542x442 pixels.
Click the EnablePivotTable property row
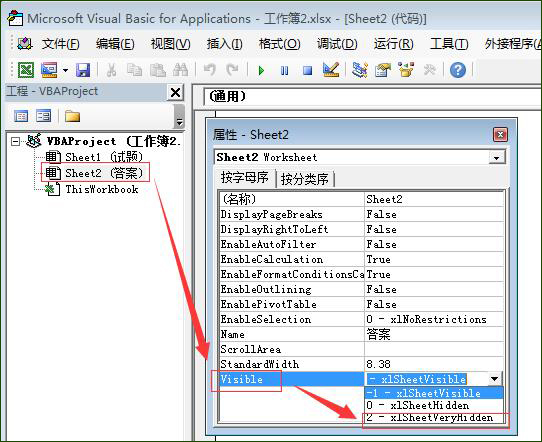pos(362,304)
